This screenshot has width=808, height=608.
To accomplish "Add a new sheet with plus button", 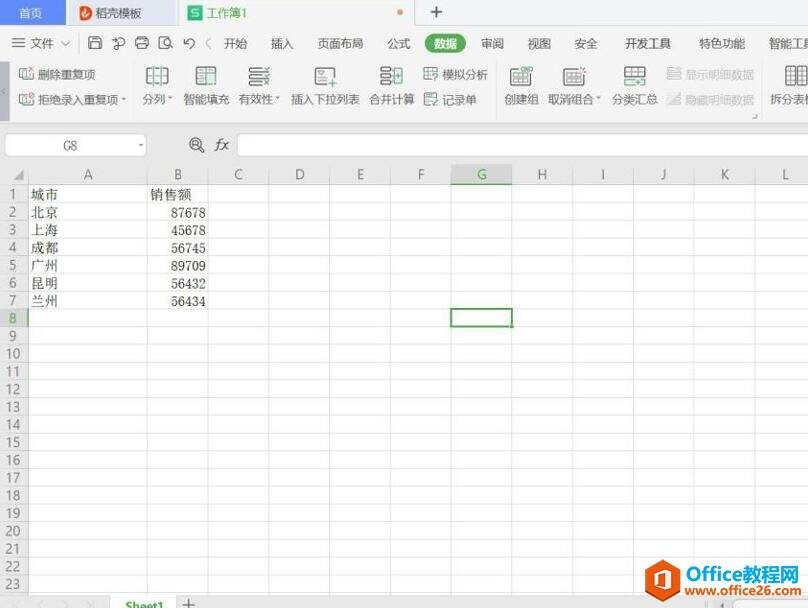I will click(189, 603).
